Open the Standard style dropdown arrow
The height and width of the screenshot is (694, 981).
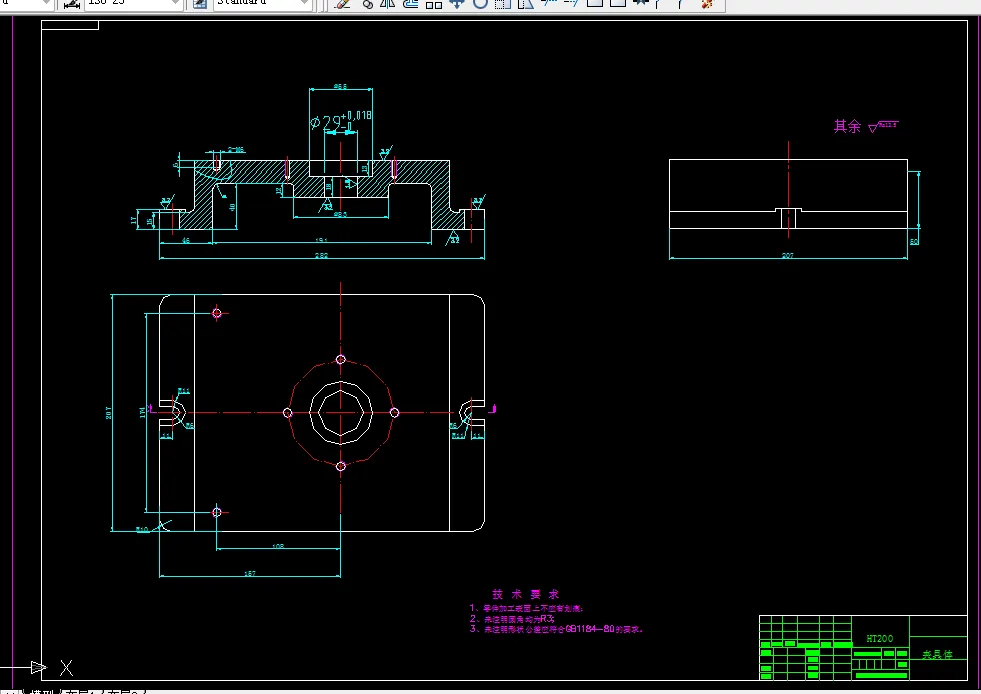click(304, 3)
